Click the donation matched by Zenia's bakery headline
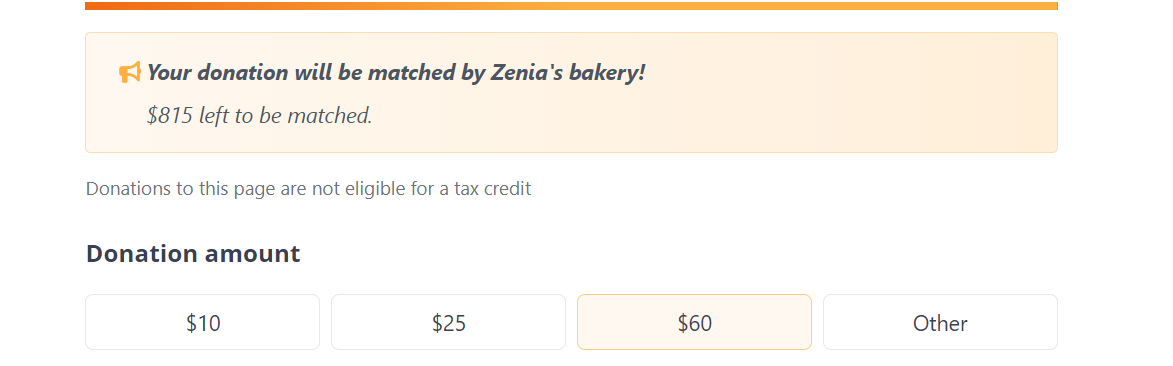This screenshot has height=366, width=1173. pyautogui.click(x=396, y=73)
